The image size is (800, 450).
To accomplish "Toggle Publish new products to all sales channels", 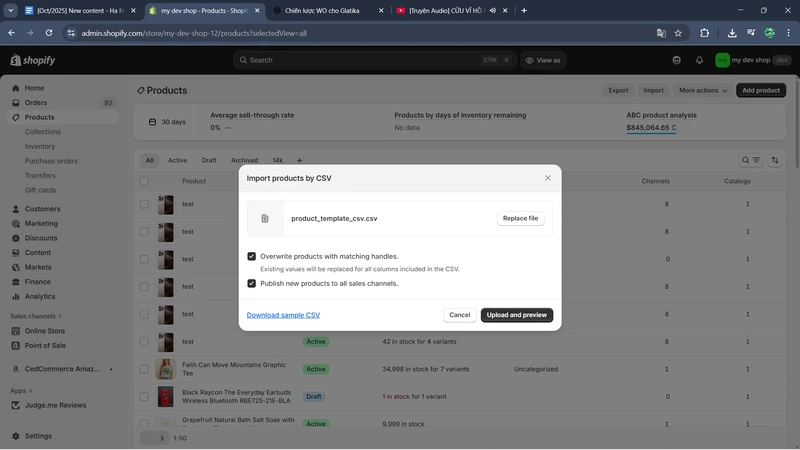I will [252, 283].
